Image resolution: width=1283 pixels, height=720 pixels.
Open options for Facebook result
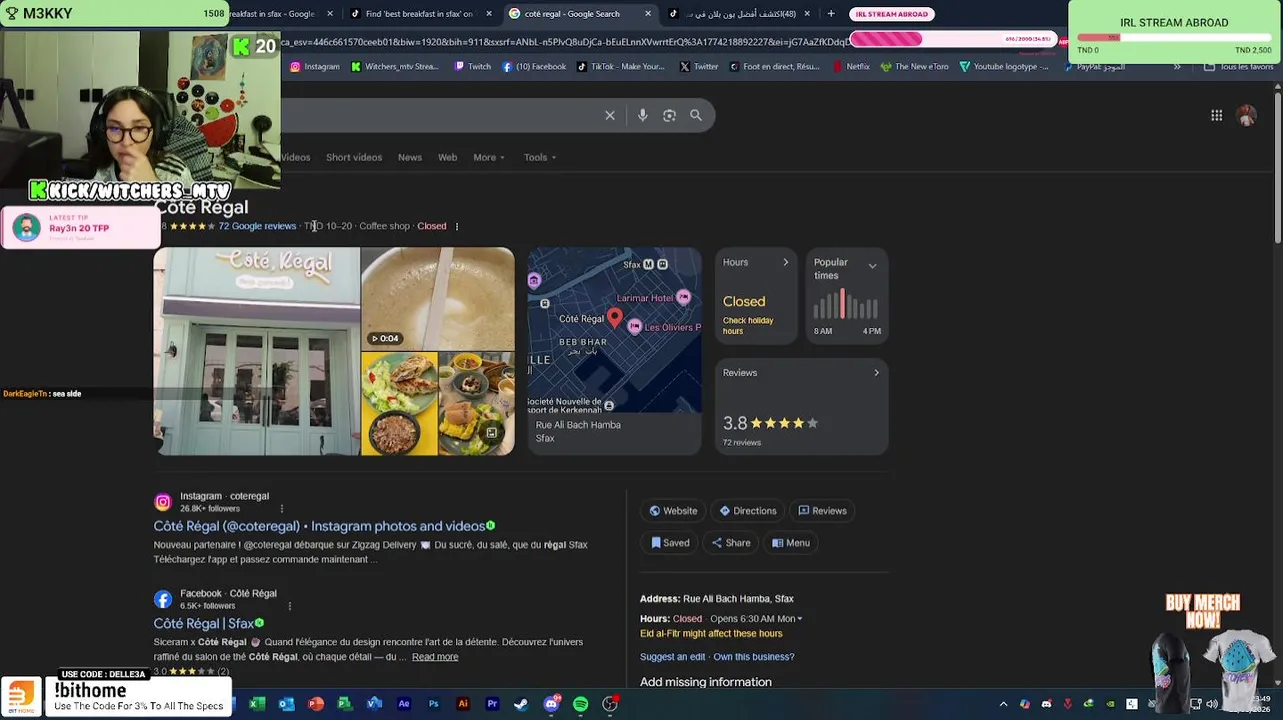pos(290,606)
